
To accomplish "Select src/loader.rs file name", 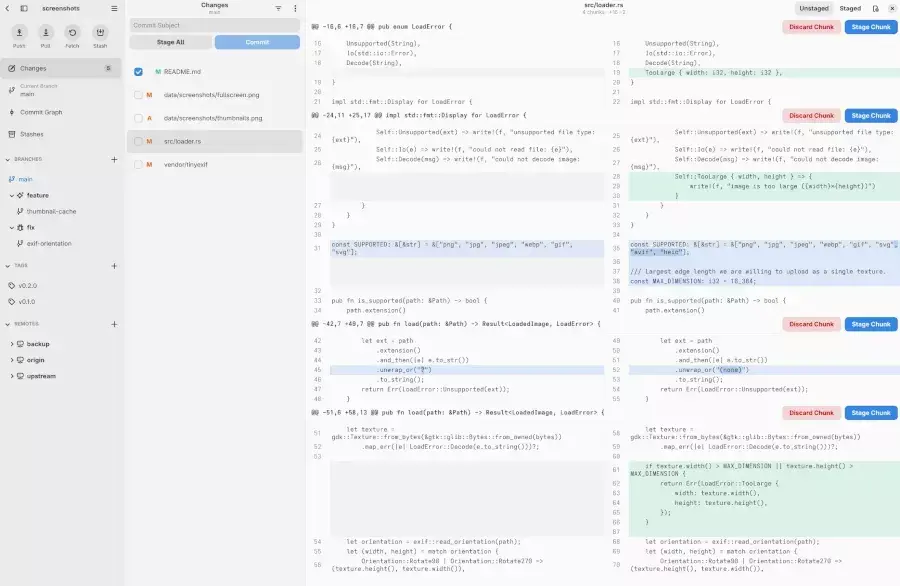I will coord(183,141).
